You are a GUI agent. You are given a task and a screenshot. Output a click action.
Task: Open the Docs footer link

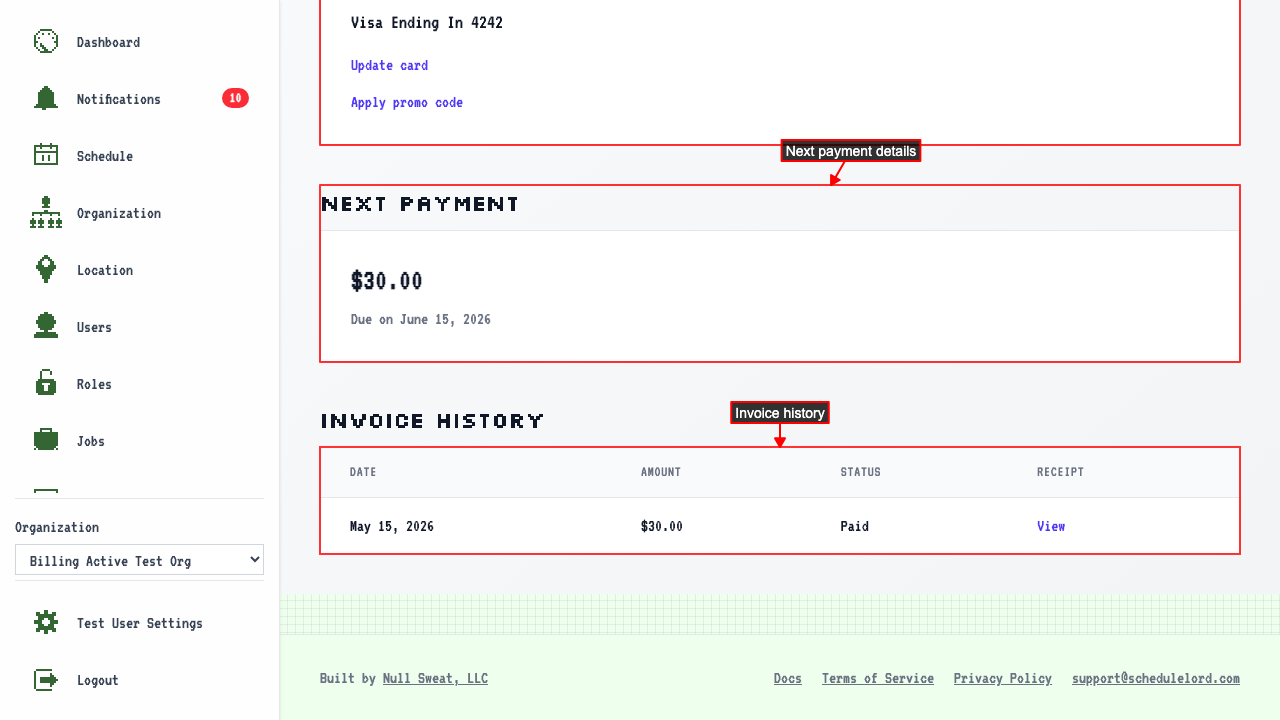pyautogui.click(x=788, y=678)
